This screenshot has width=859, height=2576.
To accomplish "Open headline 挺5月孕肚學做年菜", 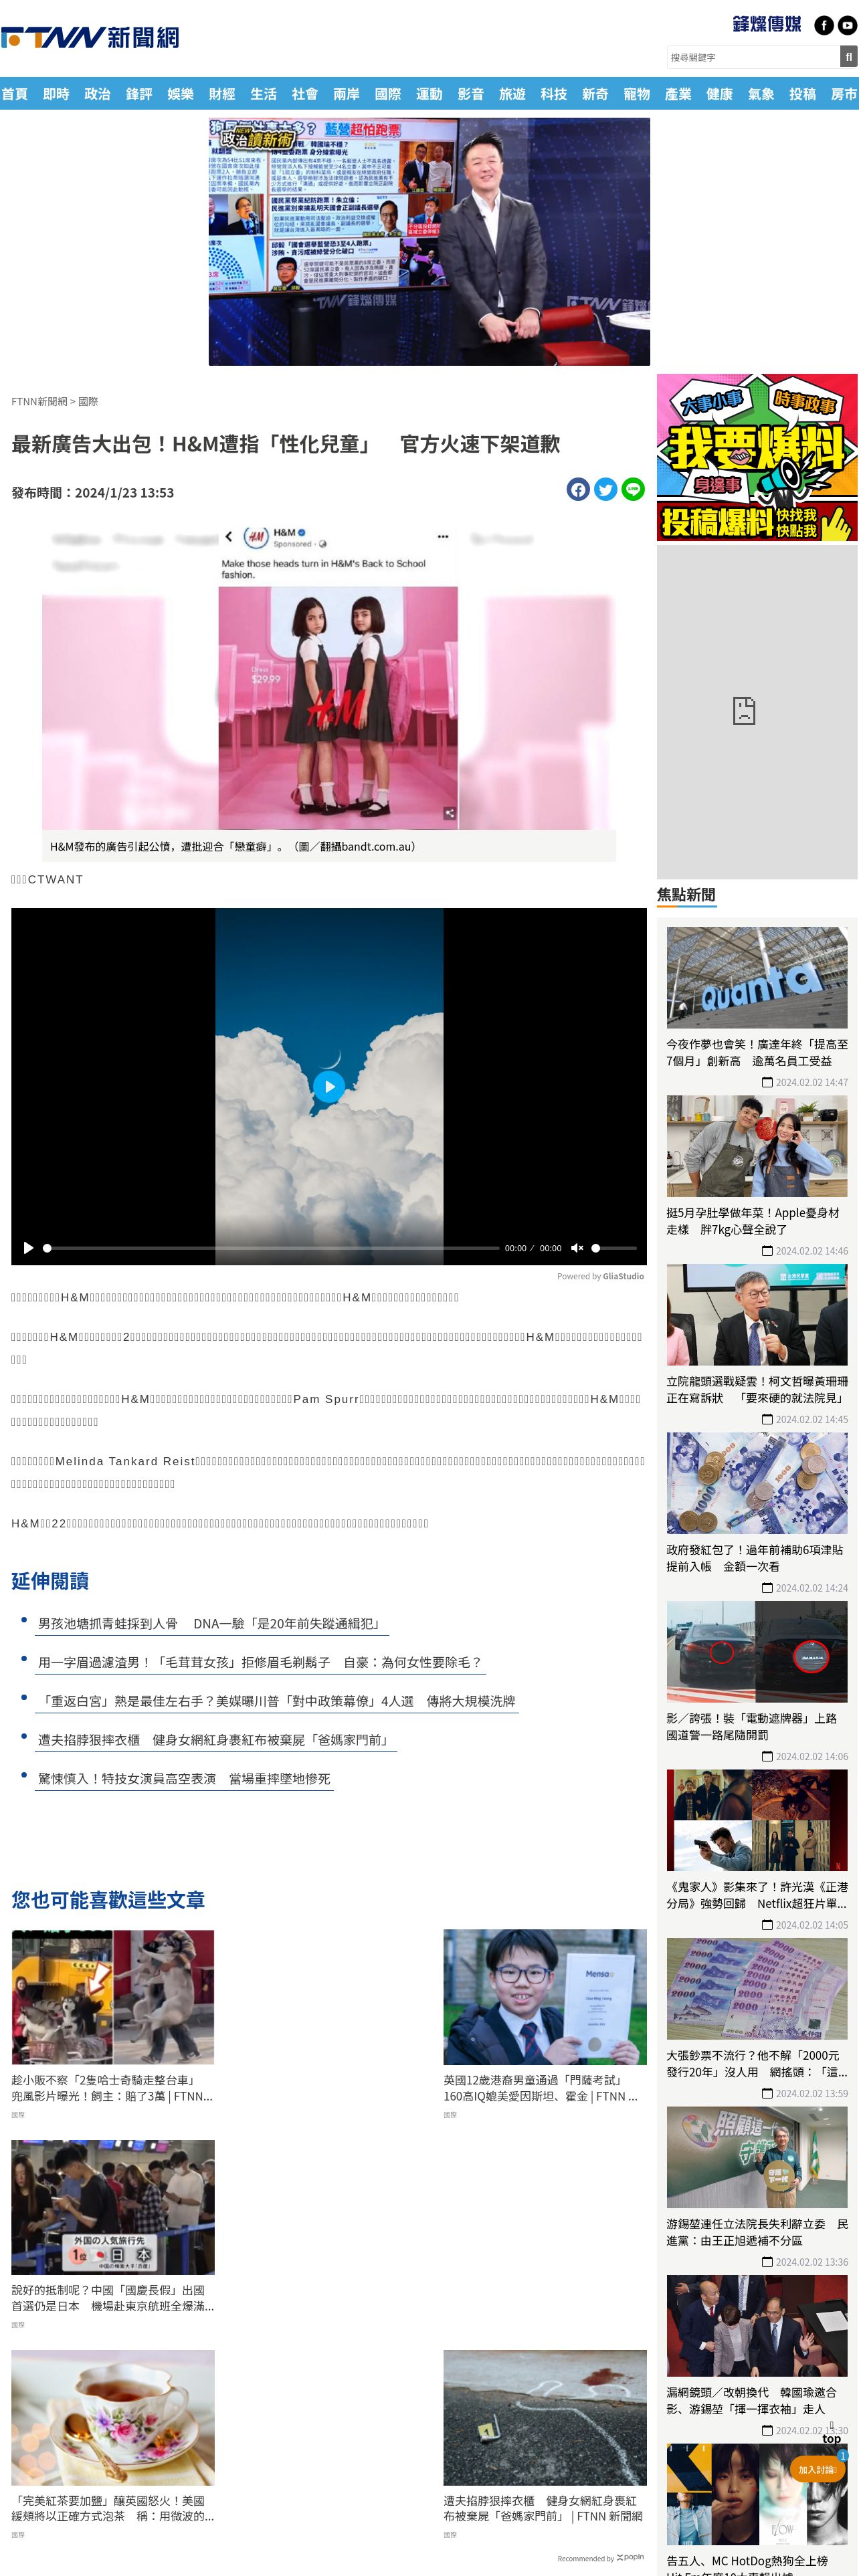I will (x=757, y=1221).
